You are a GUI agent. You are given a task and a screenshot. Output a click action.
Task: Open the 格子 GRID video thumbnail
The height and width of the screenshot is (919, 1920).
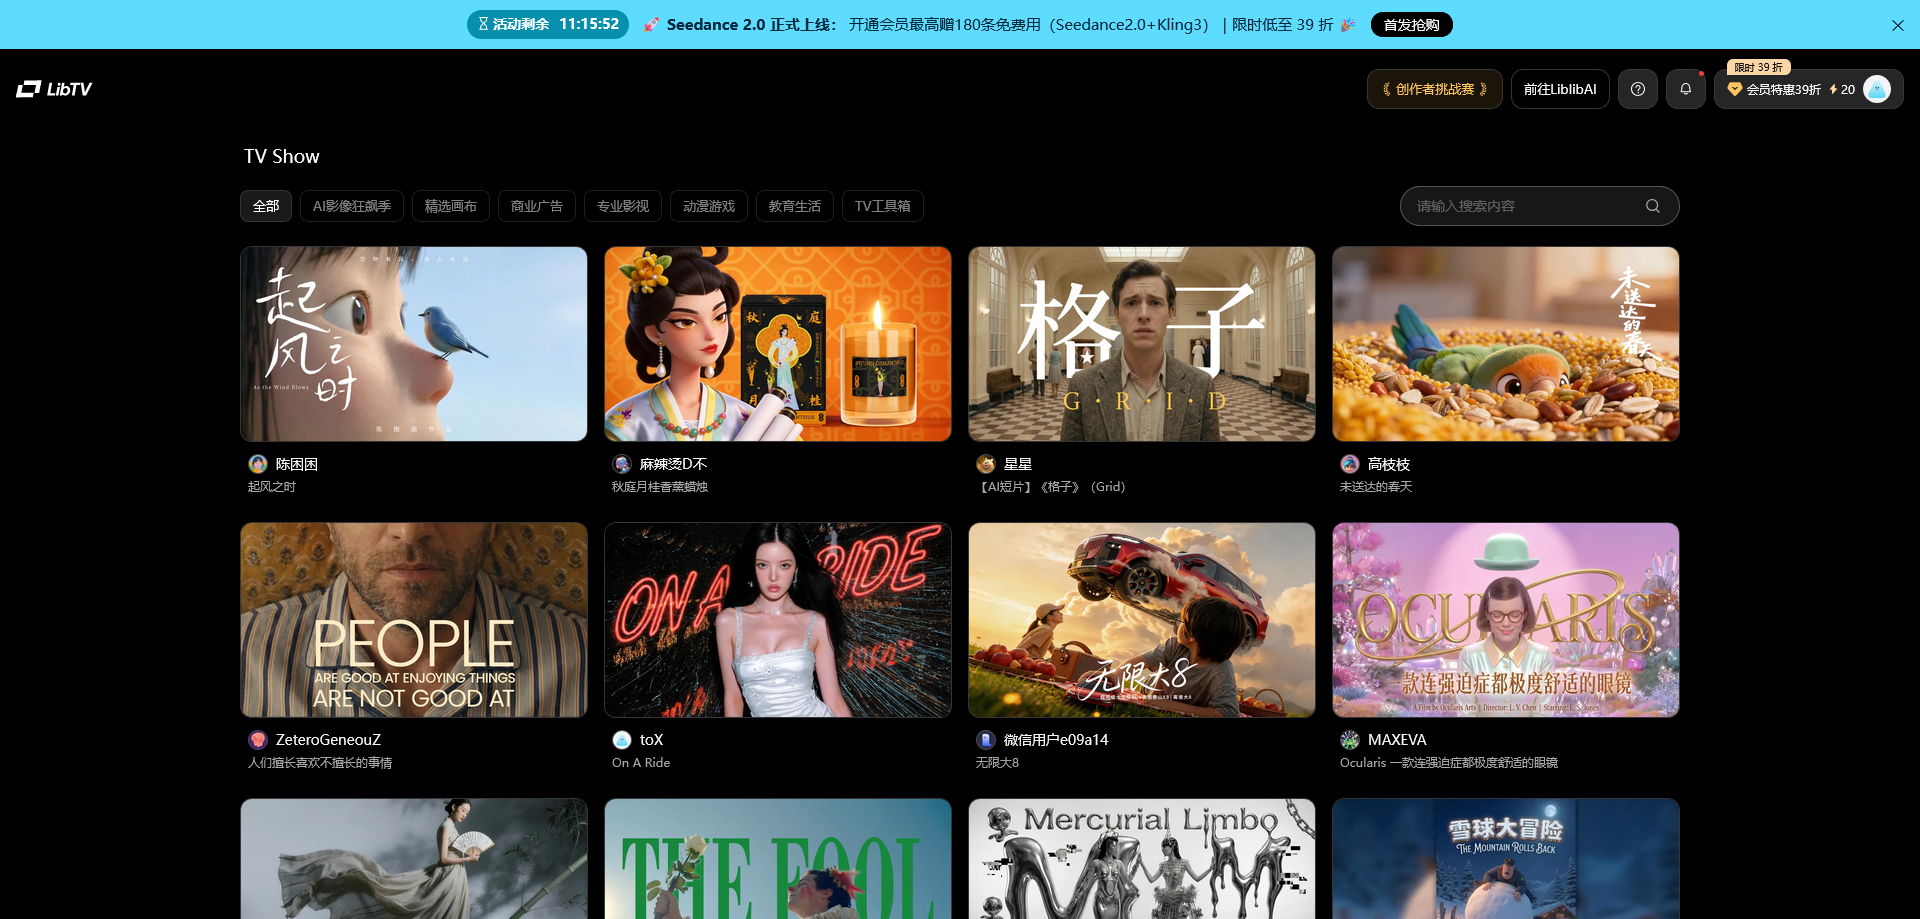click(x=1141, y=344)
